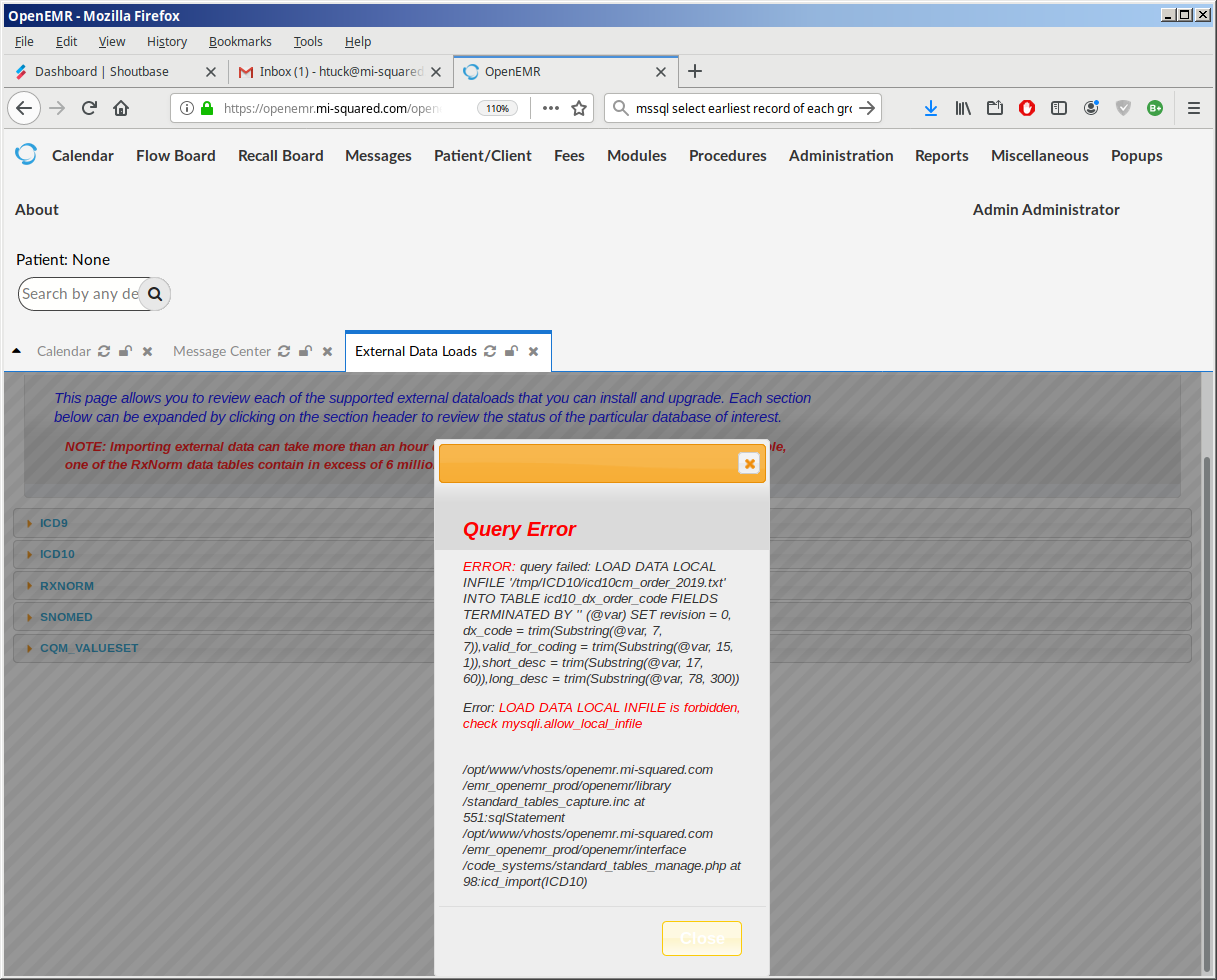The height and width of the screenshot is (980, 1217).
Task: Bookmark this page with the star icon
Action: click(x=579, y=108)
